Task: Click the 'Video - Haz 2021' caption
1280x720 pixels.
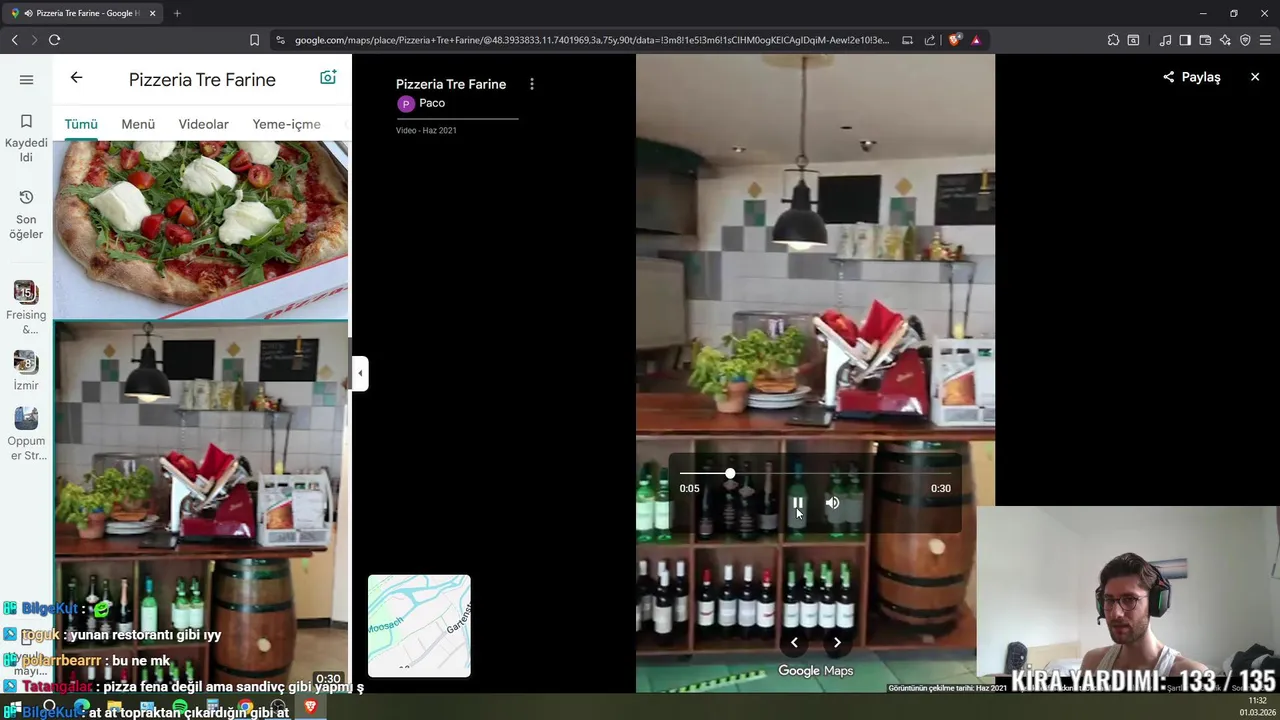Action: click(426, 130)
